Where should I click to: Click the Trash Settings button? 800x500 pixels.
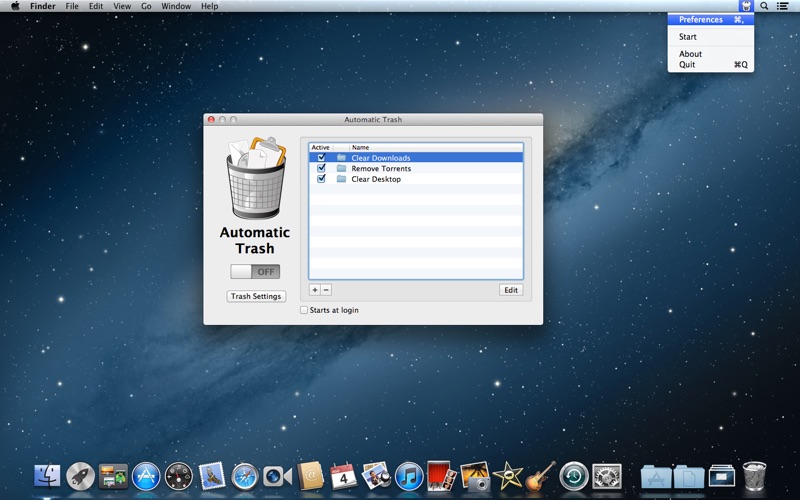pyautogui.click(x=256, y=296)
